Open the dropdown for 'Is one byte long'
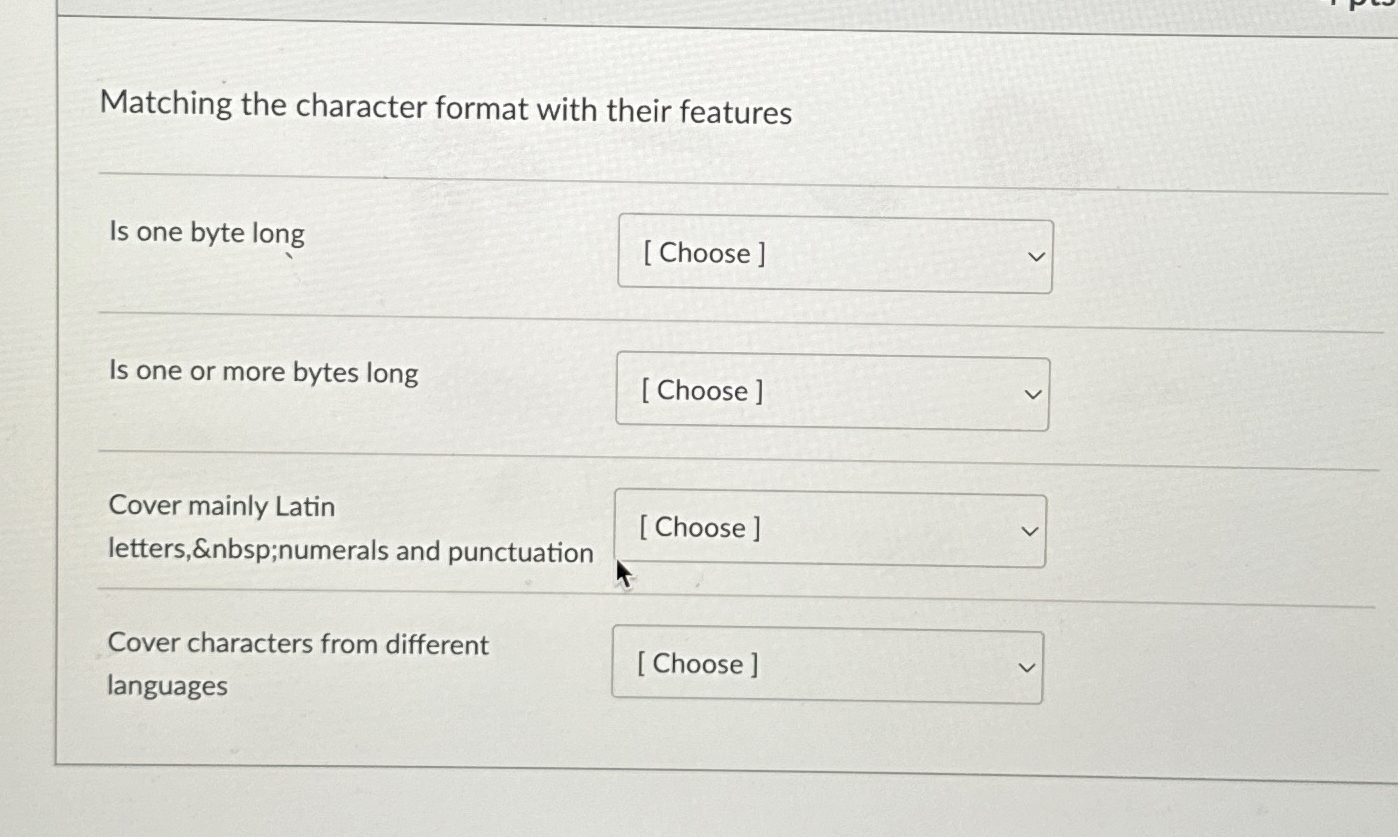Screen dimensions: 1398x837 point(834,255)
